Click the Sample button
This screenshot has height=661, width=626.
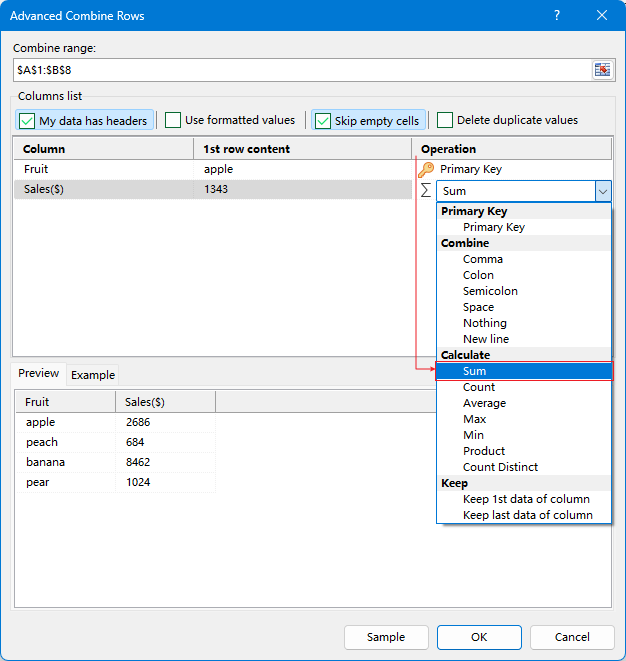point(386,637)
